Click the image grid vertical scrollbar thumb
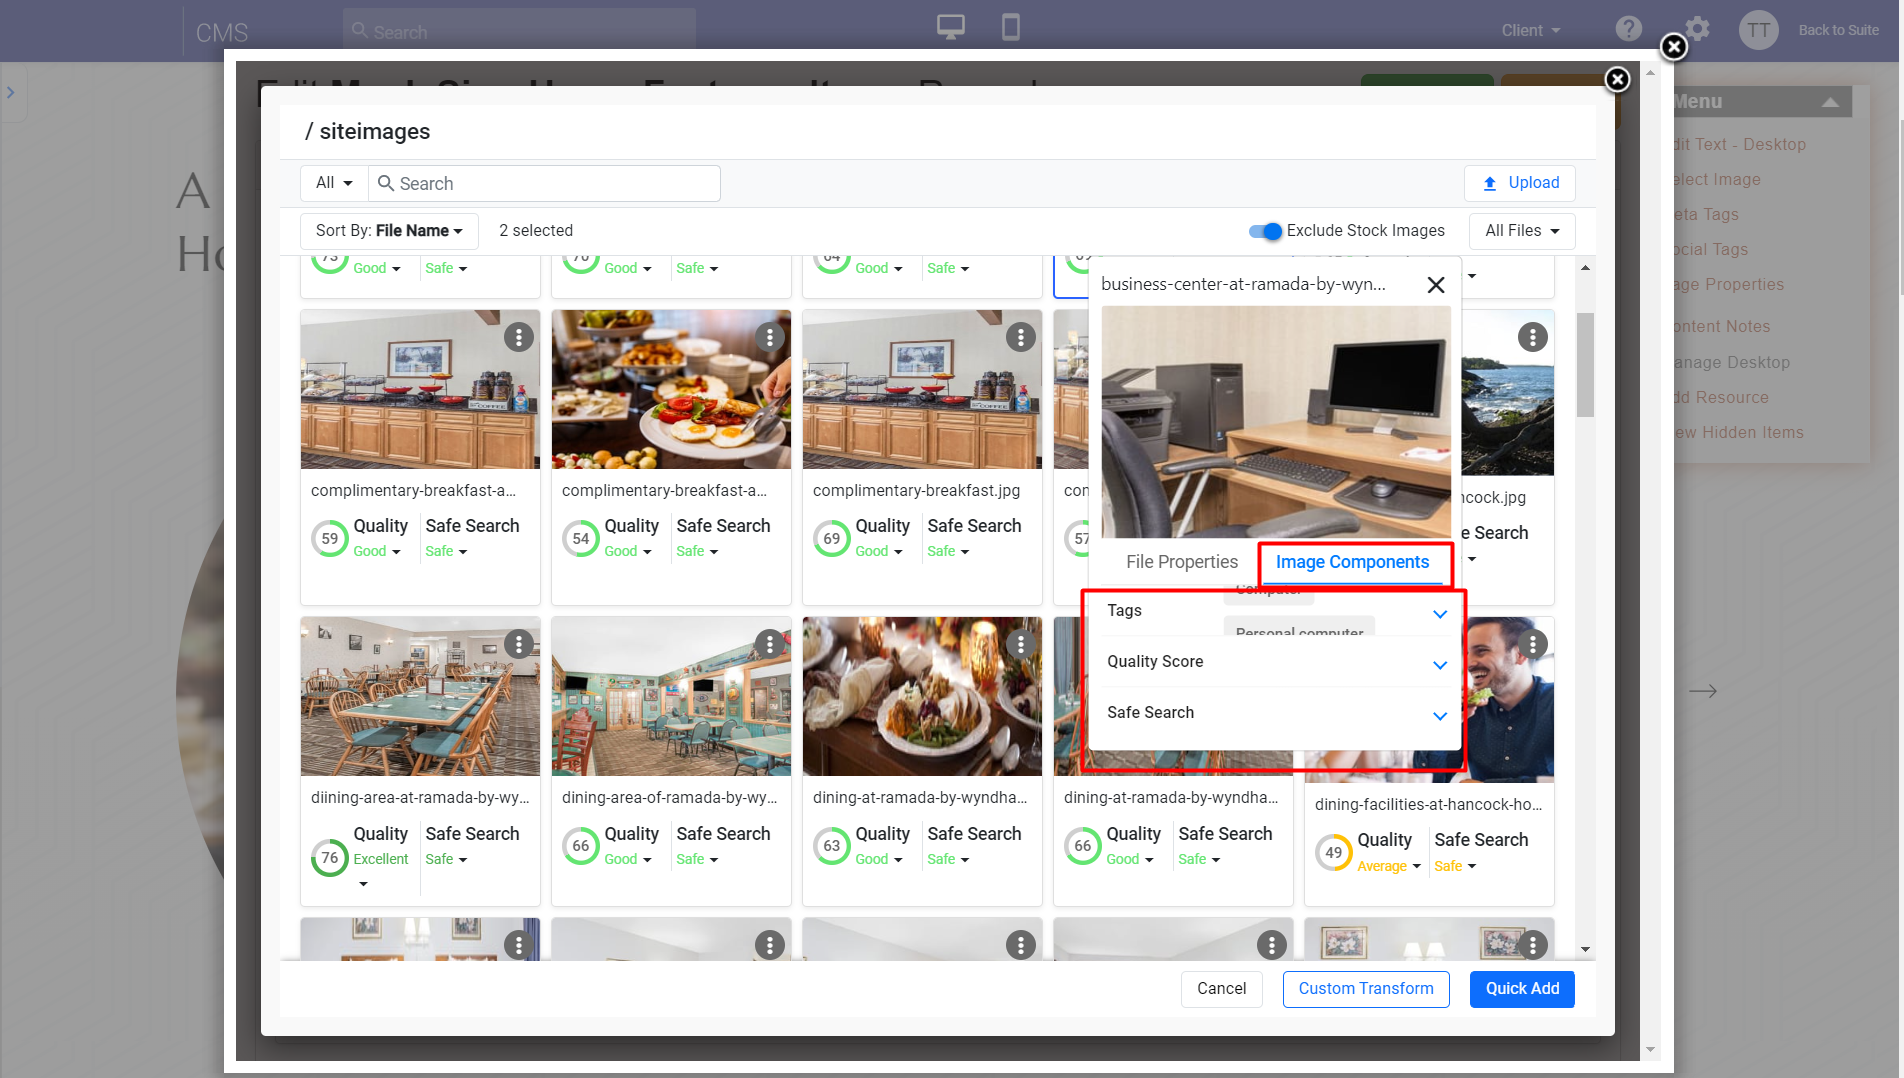Screen dimensions: 1904x1078 1585,365
